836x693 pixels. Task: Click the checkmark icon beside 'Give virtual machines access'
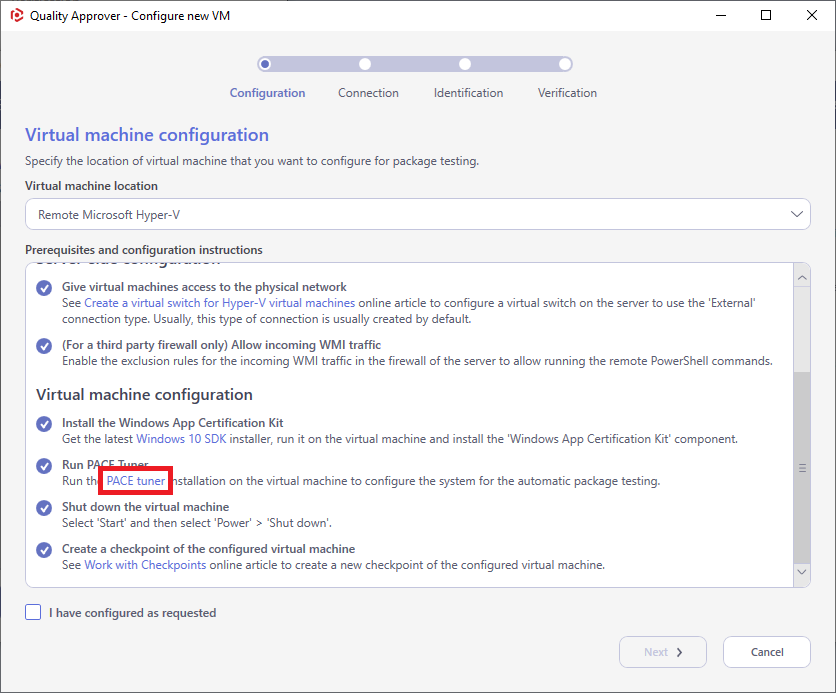[44, 288]
